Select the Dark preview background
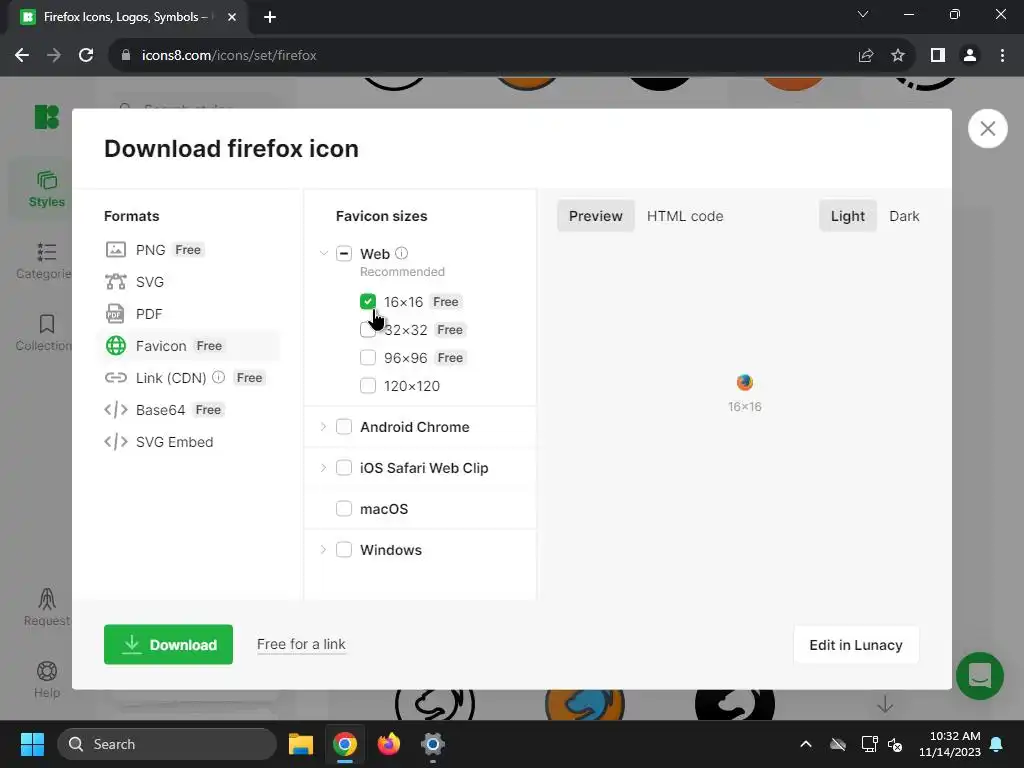This screenshot has height=768, width=1024. (x=904, y=216)
